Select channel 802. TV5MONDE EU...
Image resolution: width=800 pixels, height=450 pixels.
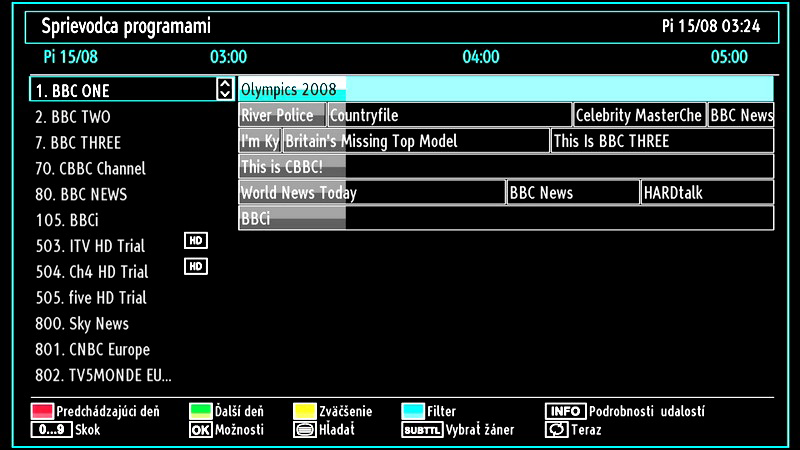(104, 376)
